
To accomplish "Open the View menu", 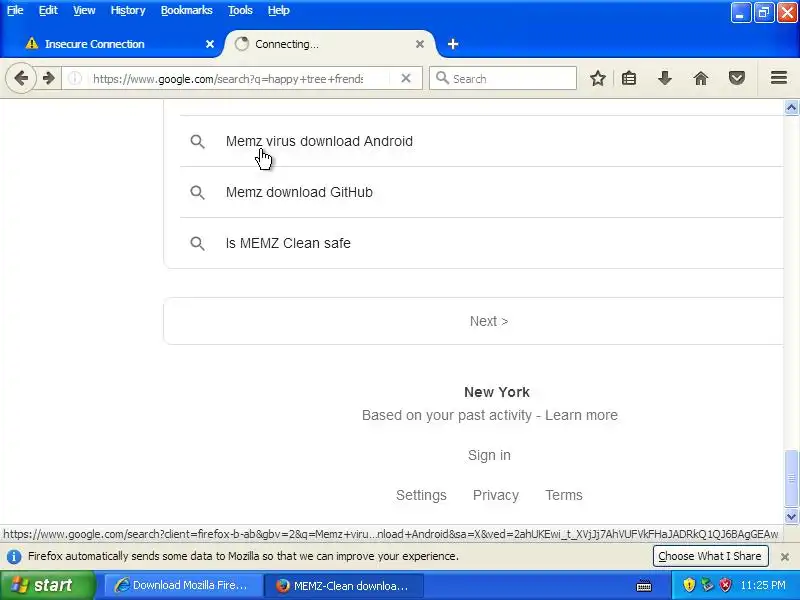I will [84, 10].
